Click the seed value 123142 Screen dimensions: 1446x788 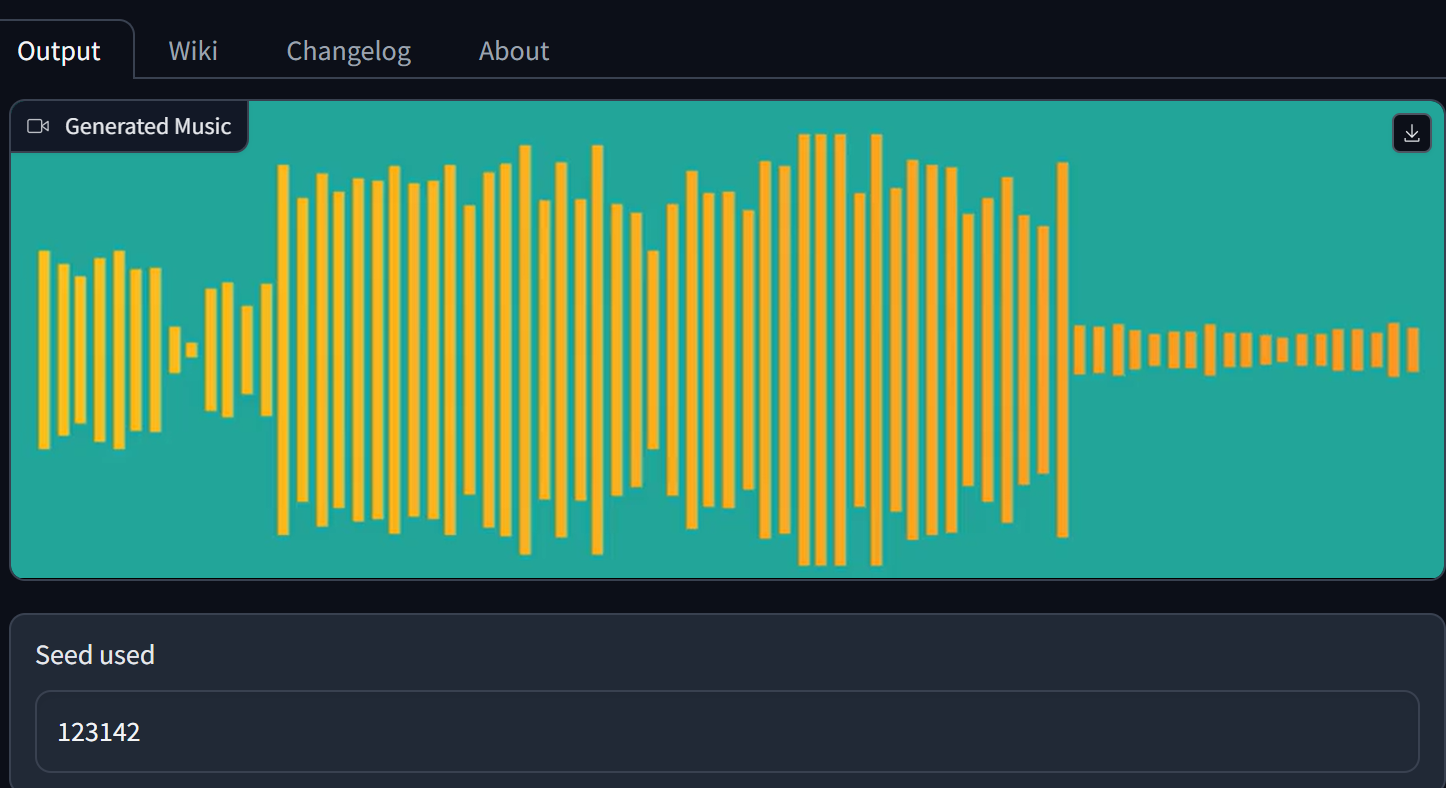[99, 732]
